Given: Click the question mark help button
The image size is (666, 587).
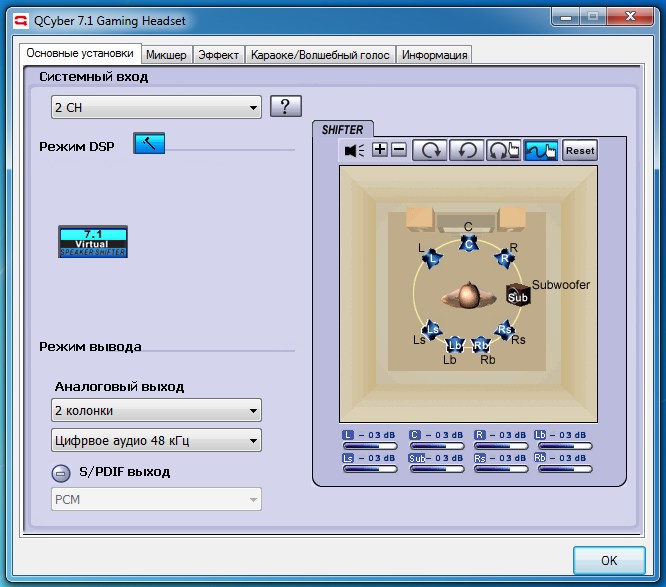Looking at the screenshot, I should [286, 106].
